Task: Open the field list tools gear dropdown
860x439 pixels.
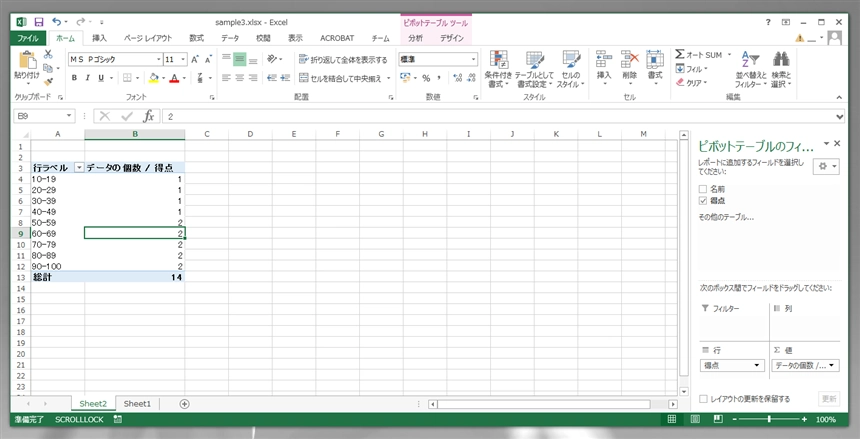Action: (827, 166)
